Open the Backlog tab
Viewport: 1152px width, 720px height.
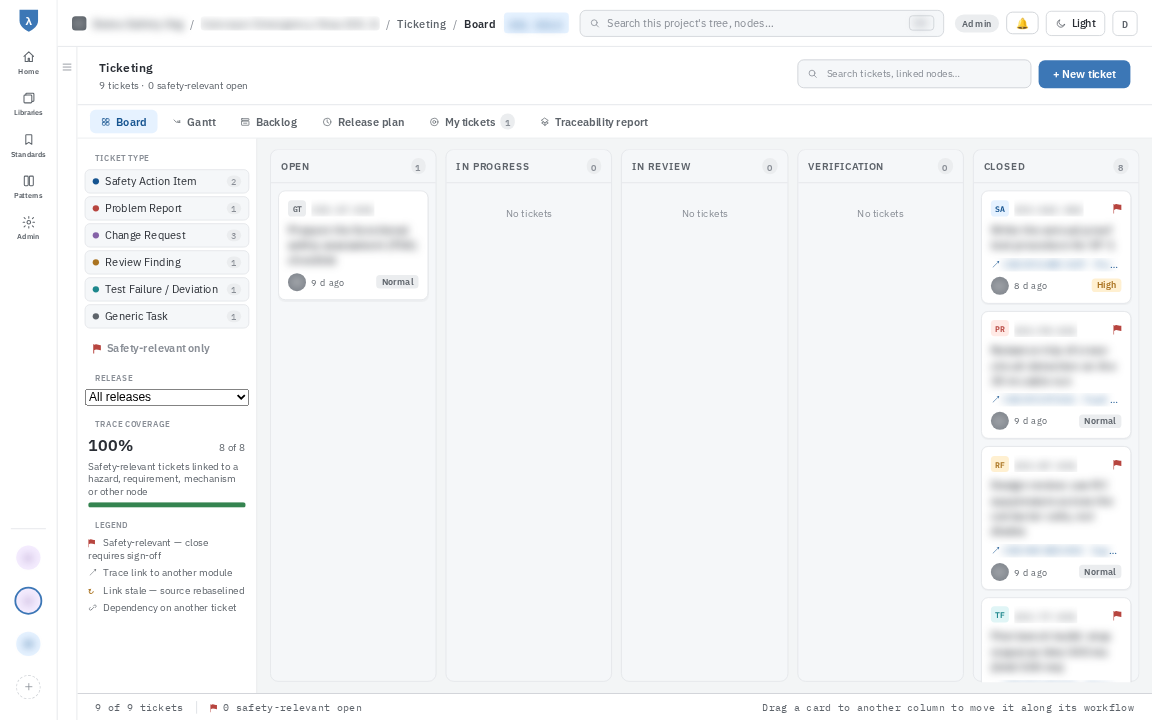pos(269,122)
